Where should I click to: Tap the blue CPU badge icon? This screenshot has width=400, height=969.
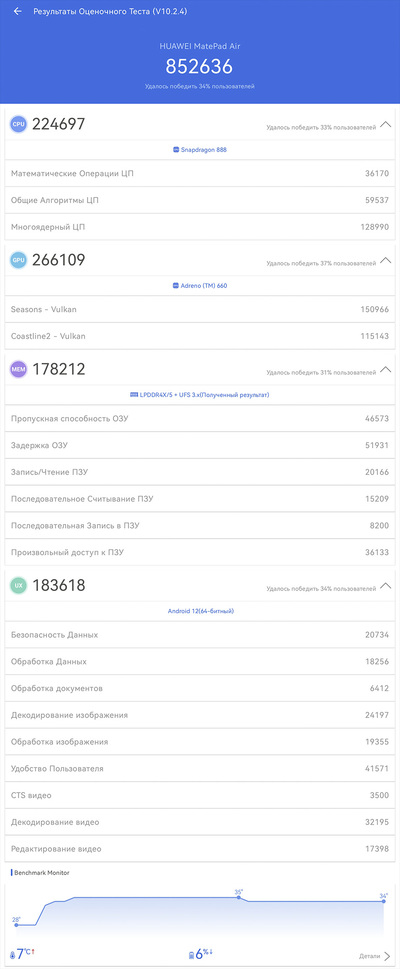(x=19, y=124)
